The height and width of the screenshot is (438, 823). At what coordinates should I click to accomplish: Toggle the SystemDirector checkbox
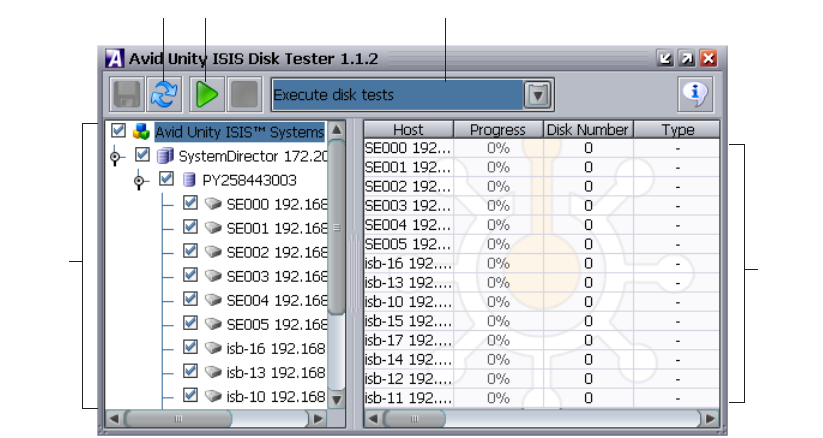[142, 154]
